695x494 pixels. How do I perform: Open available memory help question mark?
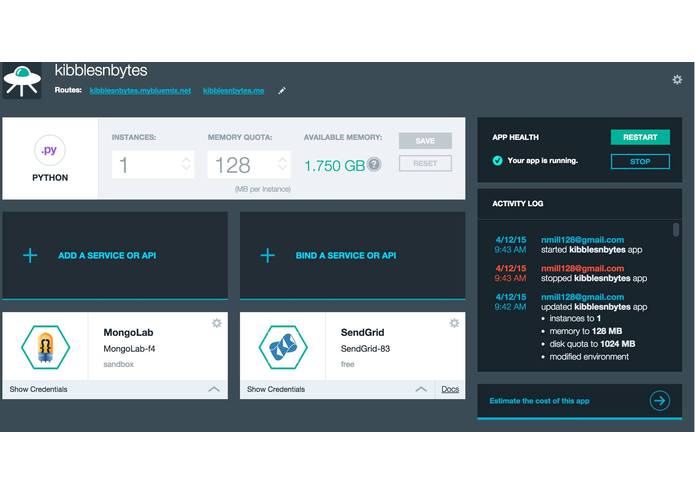374,164
